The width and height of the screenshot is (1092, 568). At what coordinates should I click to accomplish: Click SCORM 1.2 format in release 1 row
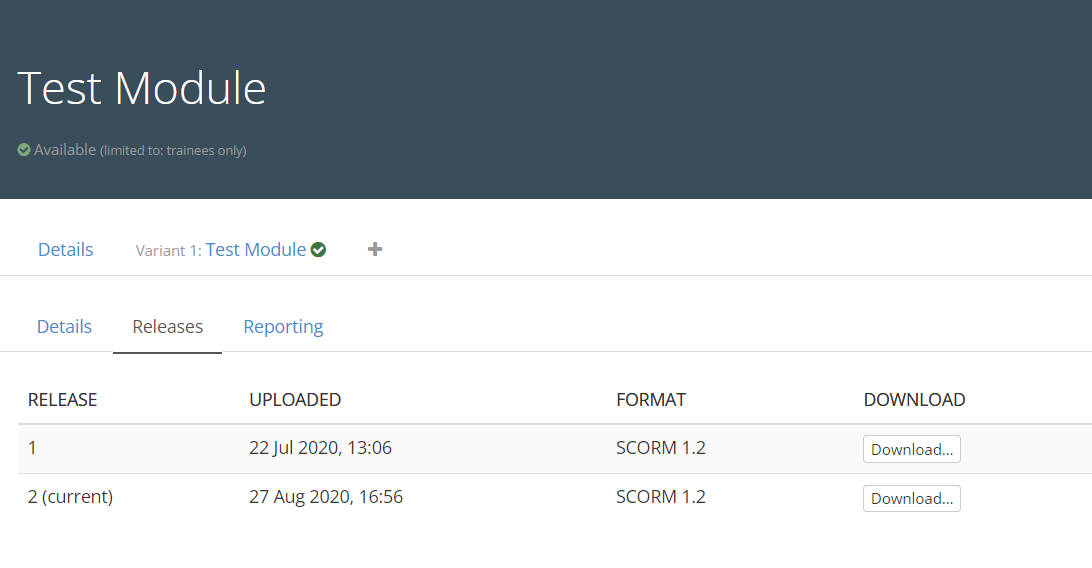coord(661,448)
